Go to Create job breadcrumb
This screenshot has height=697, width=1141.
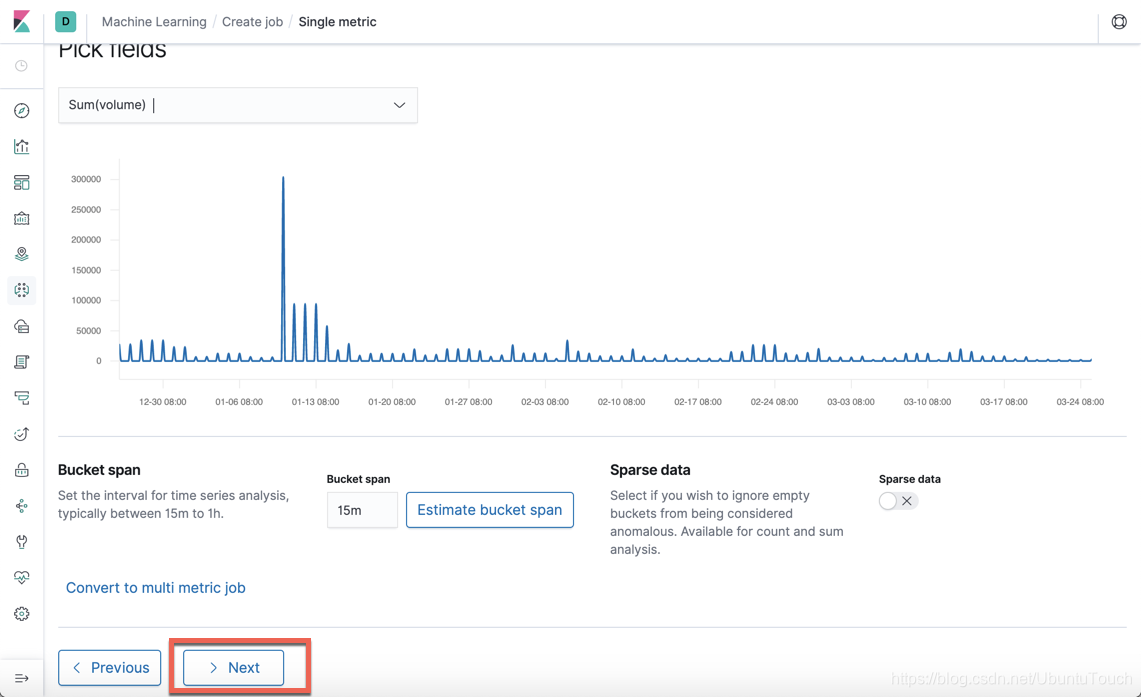click(253, 22)
